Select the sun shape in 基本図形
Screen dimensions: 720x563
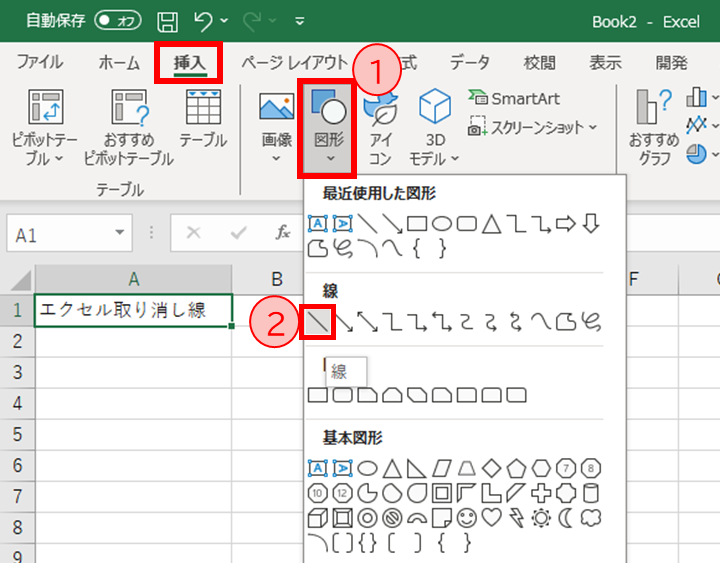tap(541, 518)
